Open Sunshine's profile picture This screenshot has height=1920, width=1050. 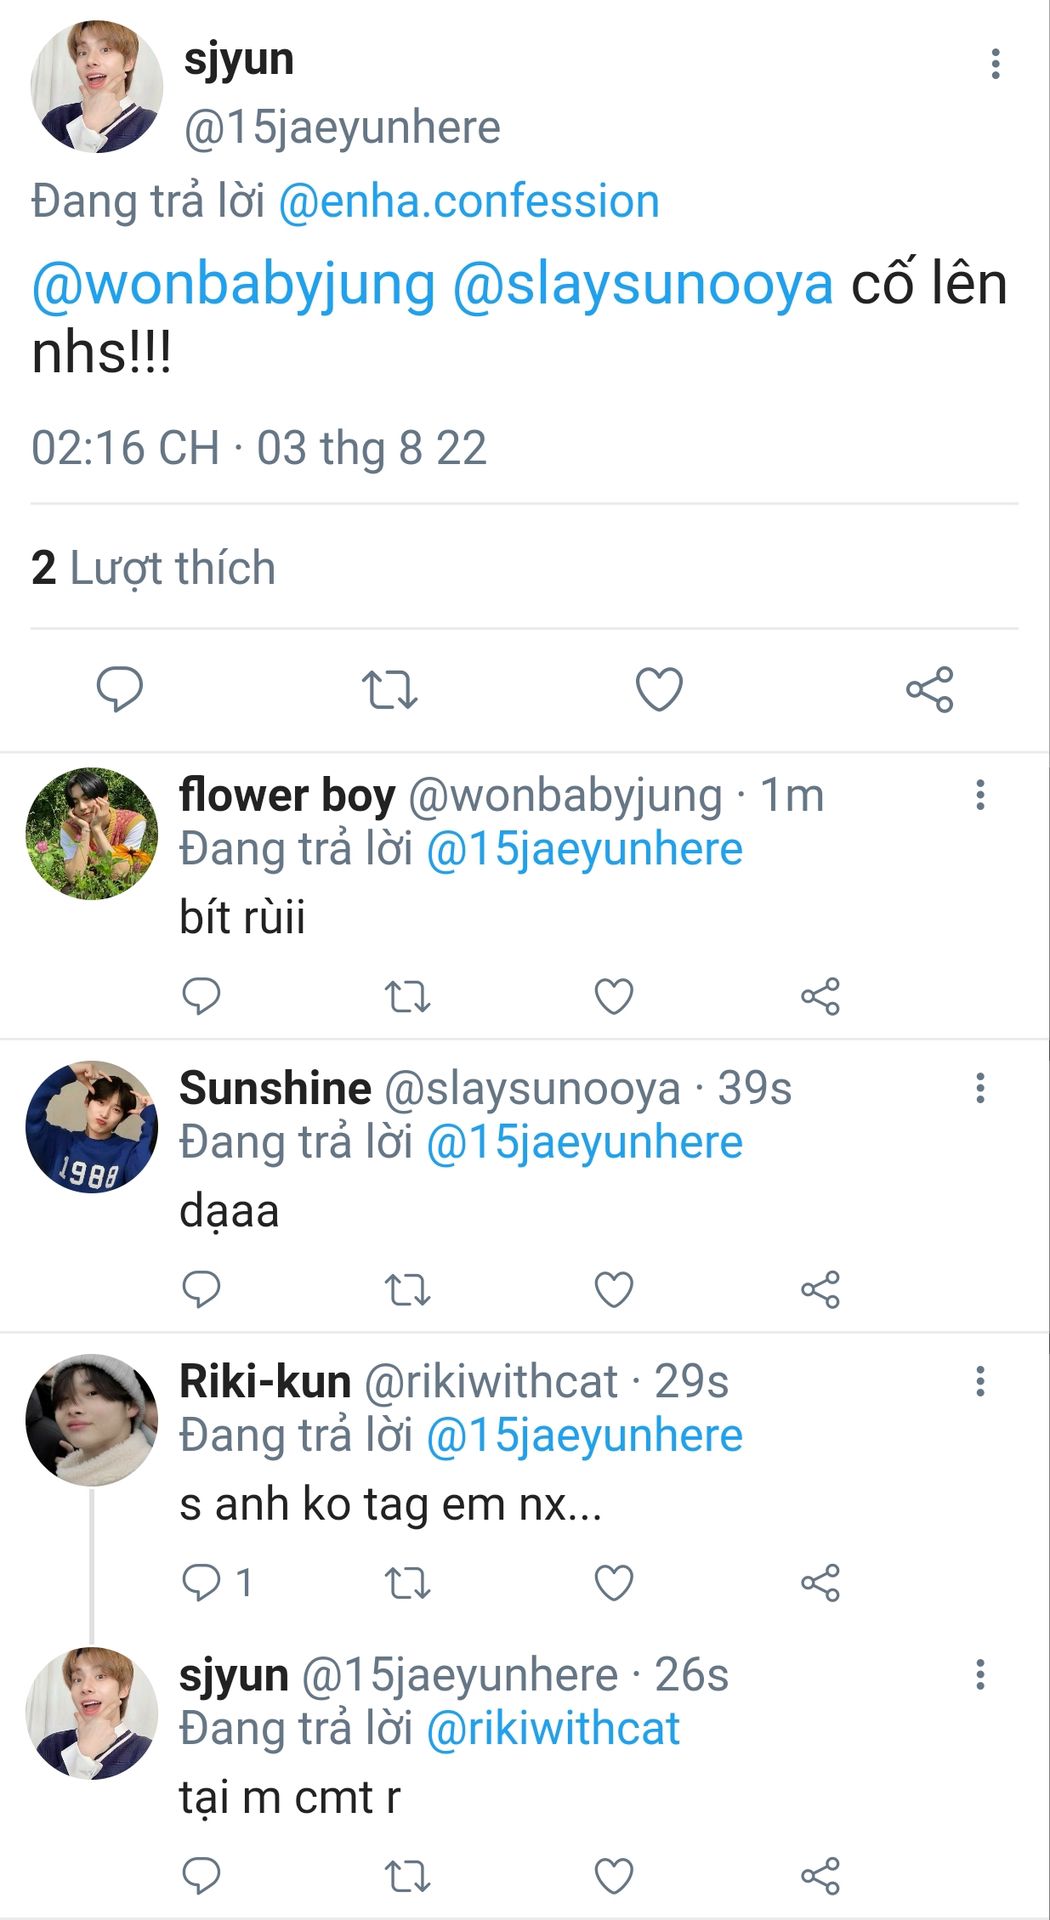coord(91,1127)
